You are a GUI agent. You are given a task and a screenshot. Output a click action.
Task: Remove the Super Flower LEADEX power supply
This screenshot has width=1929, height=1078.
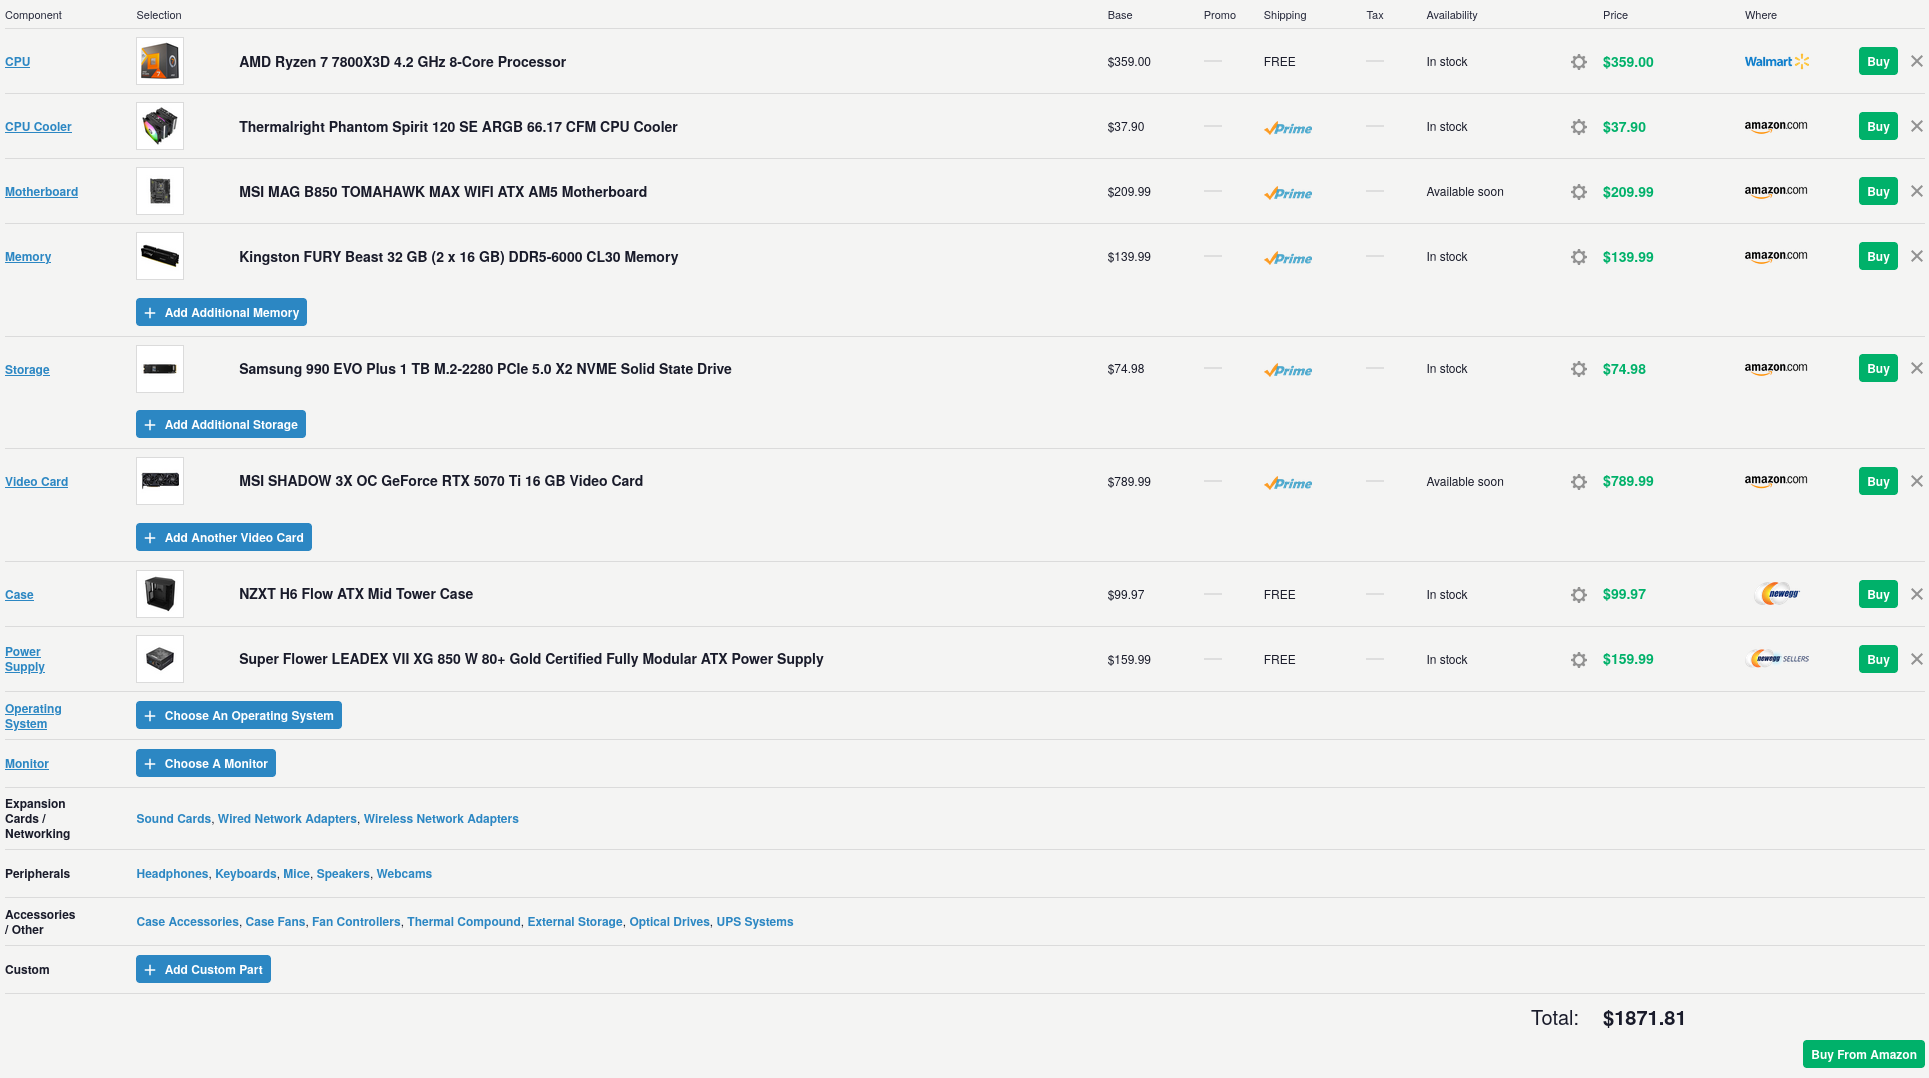(x=1917, y=659)
